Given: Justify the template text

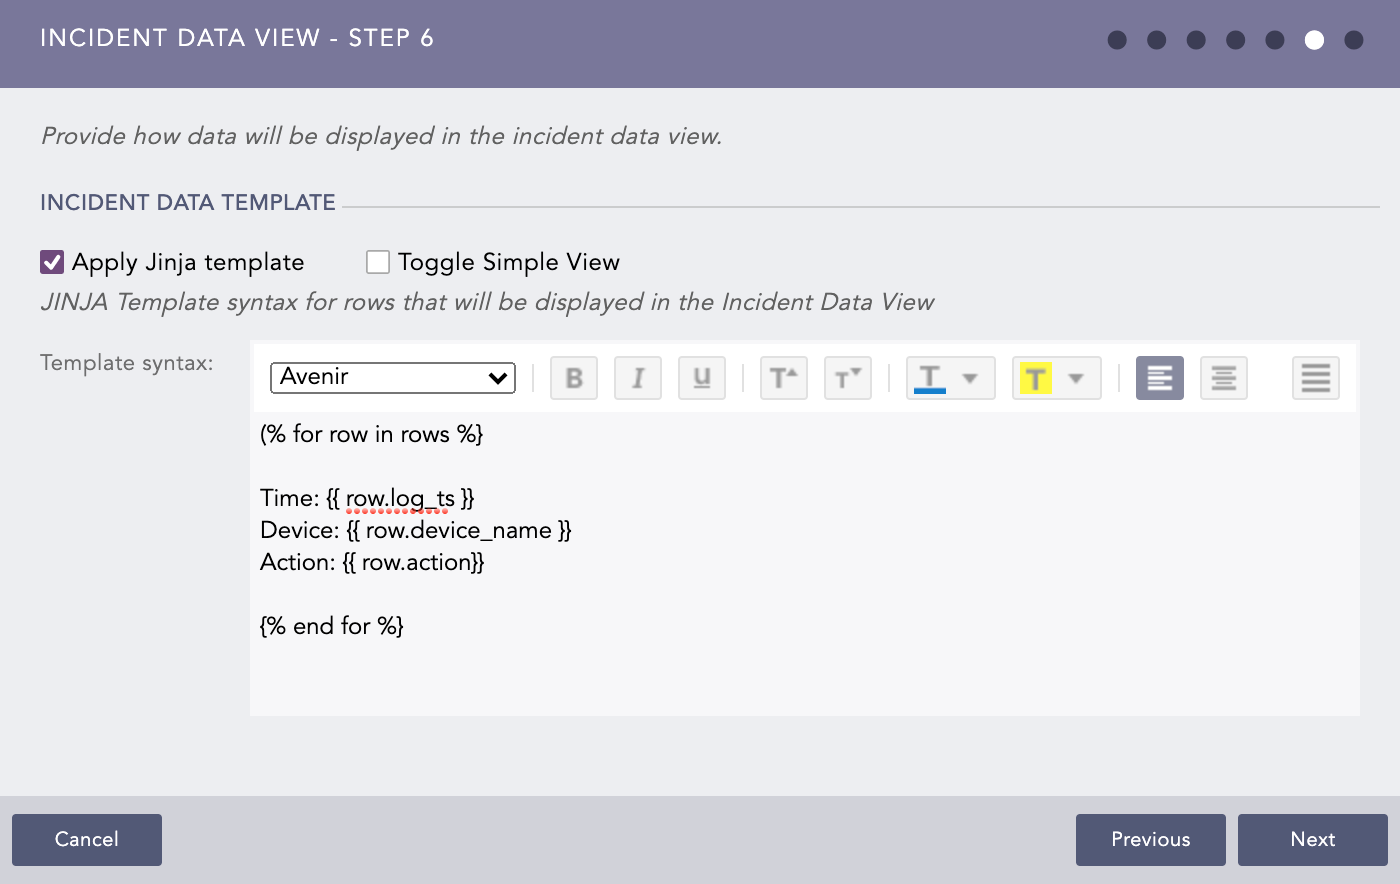Looking at the screenshot, I should coord(1315,378).
